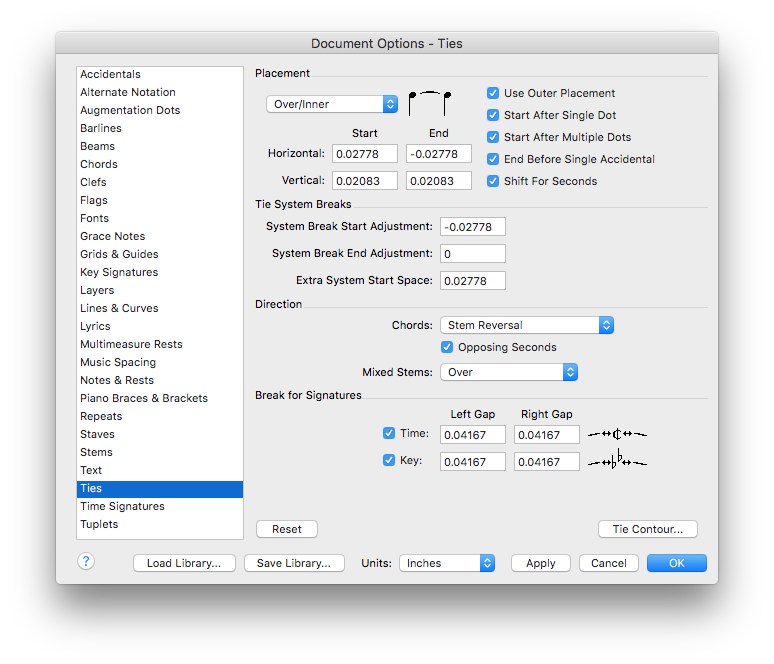
Task: Click Time Left Gap field
Action: (x=473, y=435)
